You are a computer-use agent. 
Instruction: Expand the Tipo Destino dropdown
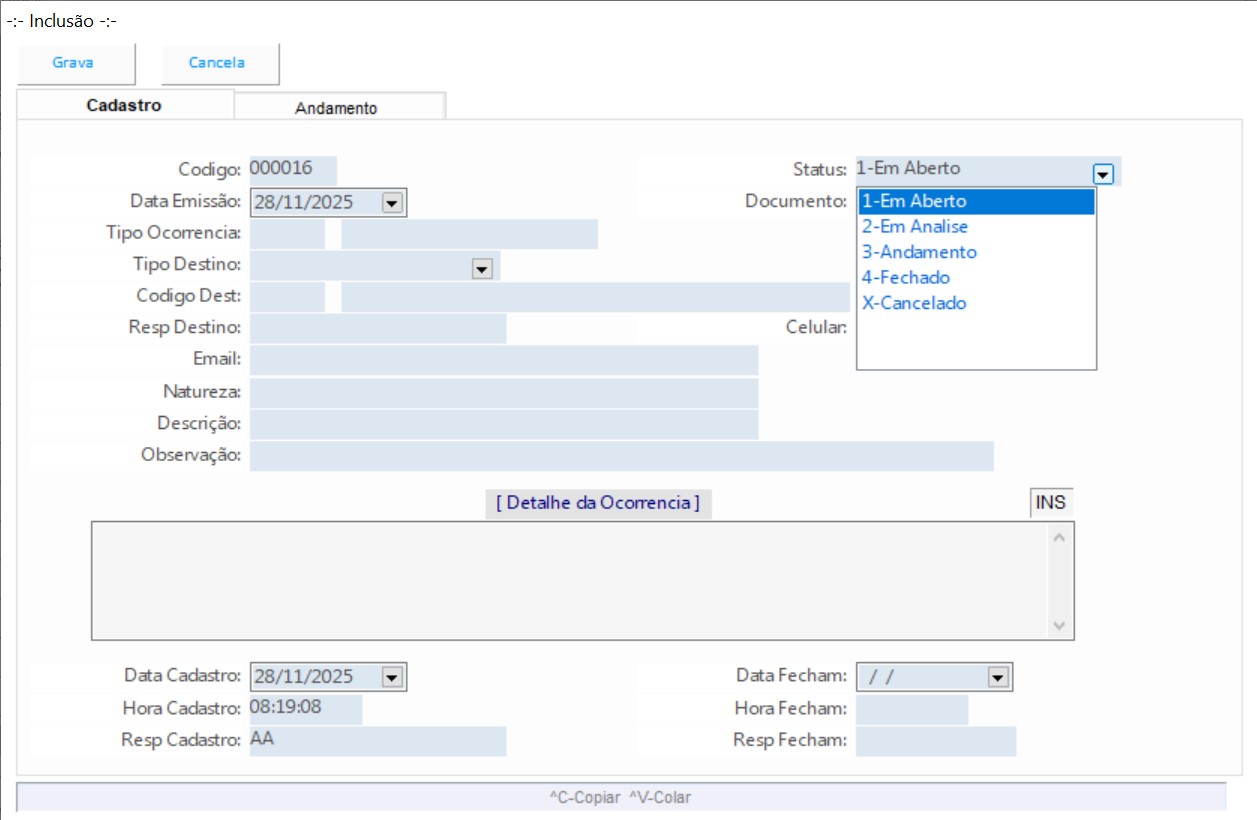pyautogui.click(x=483, y=268)
